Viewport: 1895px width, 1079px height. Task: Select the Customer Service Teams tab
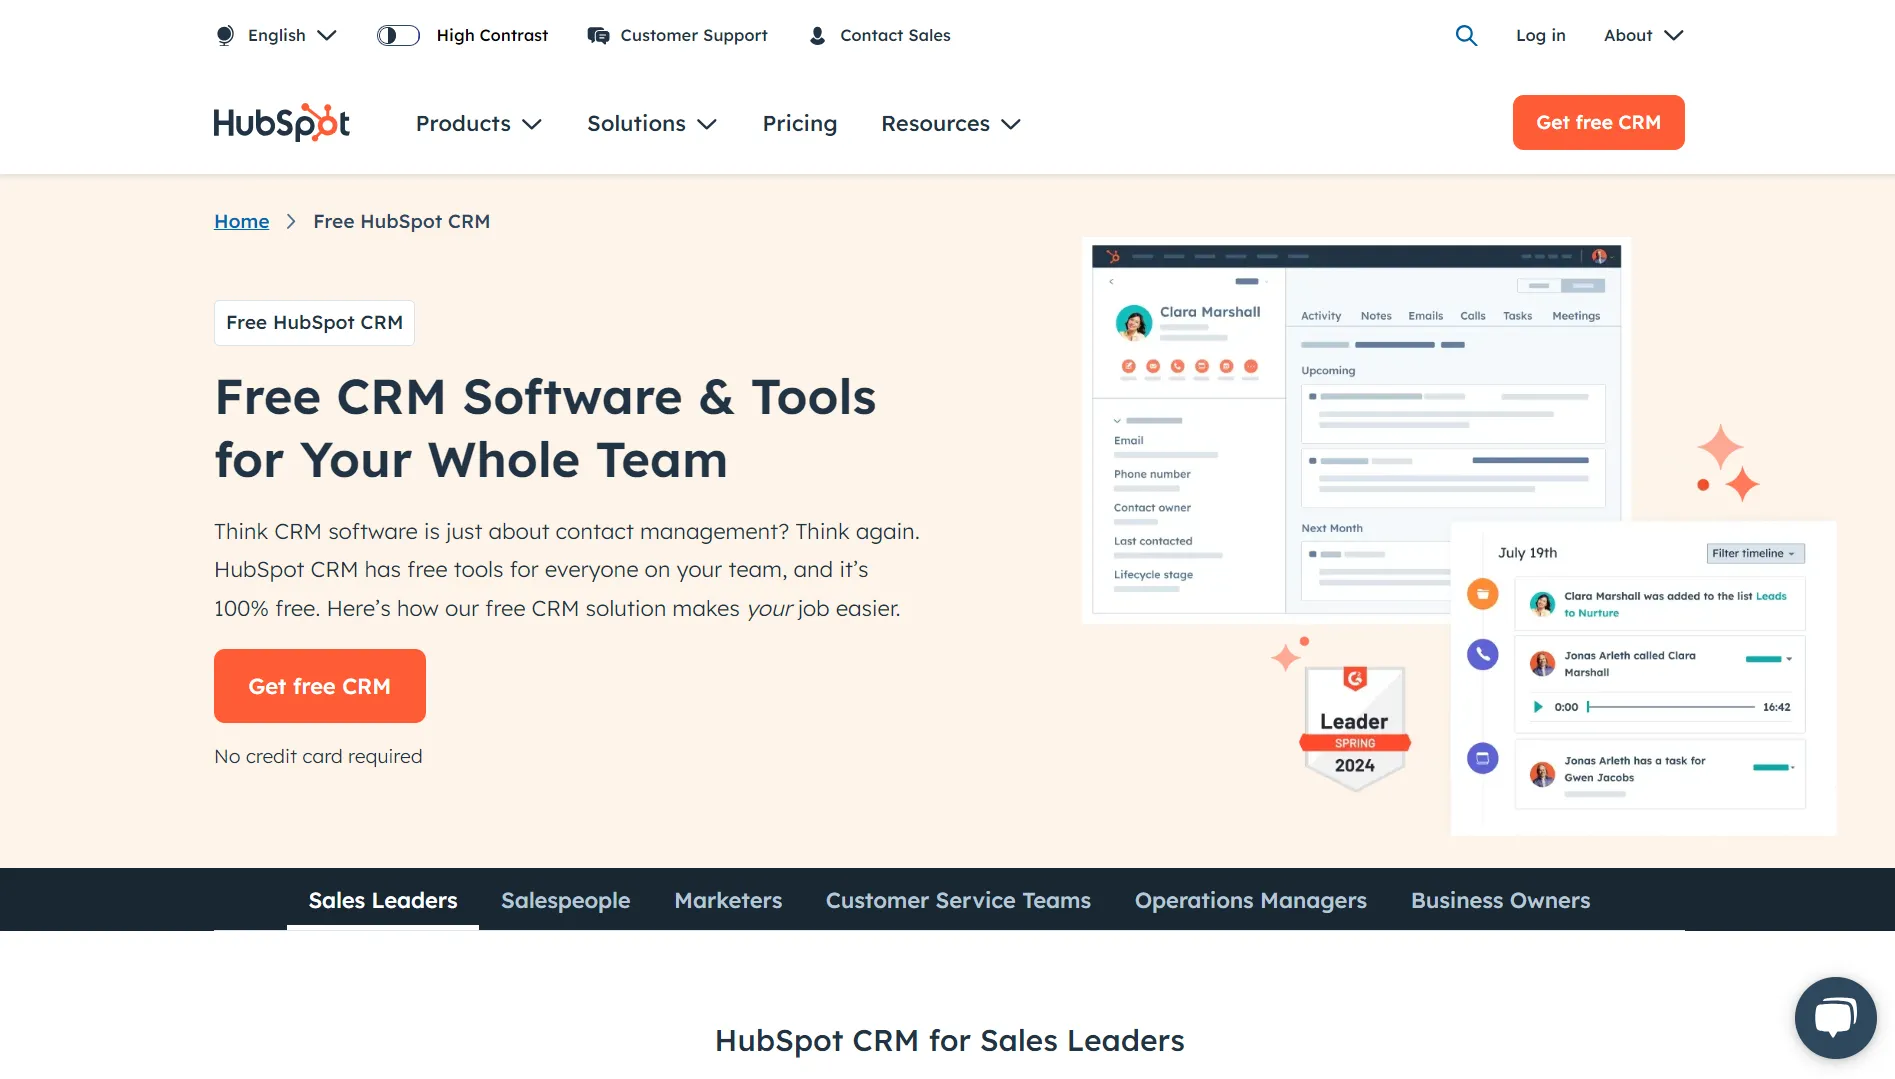click(x=958, y=900)
